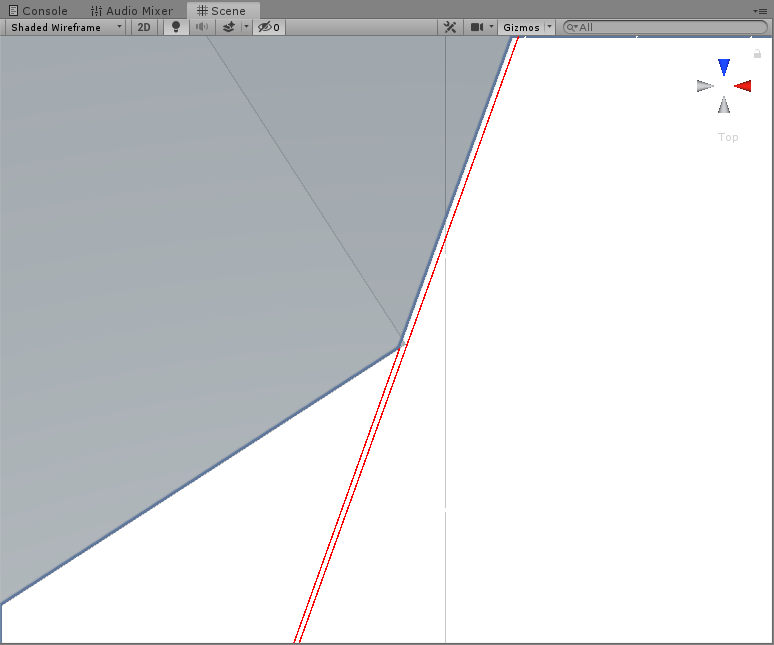
Task: Click the blue Z axis cone
Action: point(724,67)
